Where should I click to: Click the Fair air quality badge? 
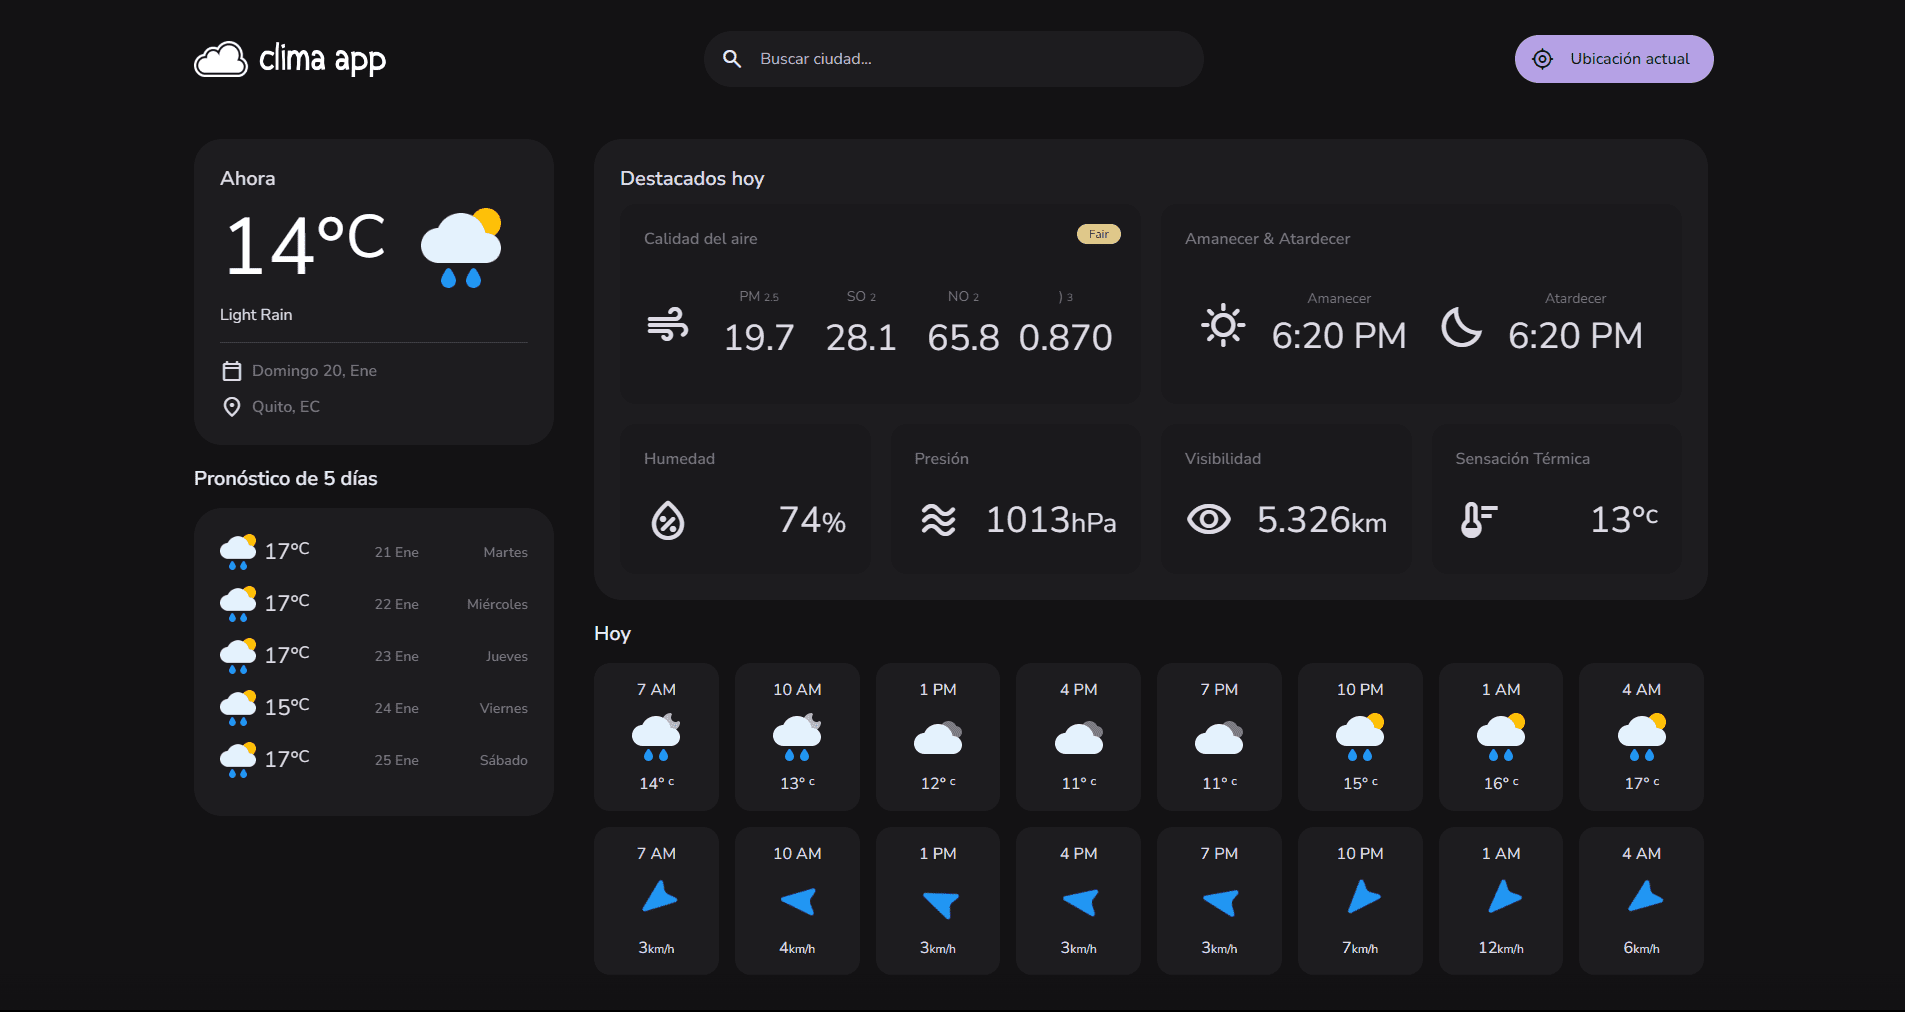click(x=1098, y=233)
